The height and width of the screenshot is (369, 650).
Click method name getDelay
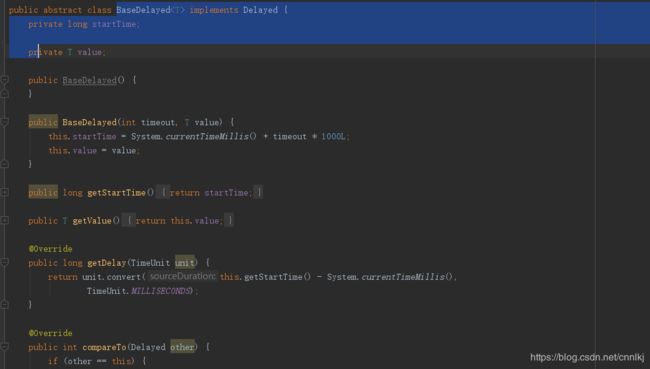coord(107,263)
